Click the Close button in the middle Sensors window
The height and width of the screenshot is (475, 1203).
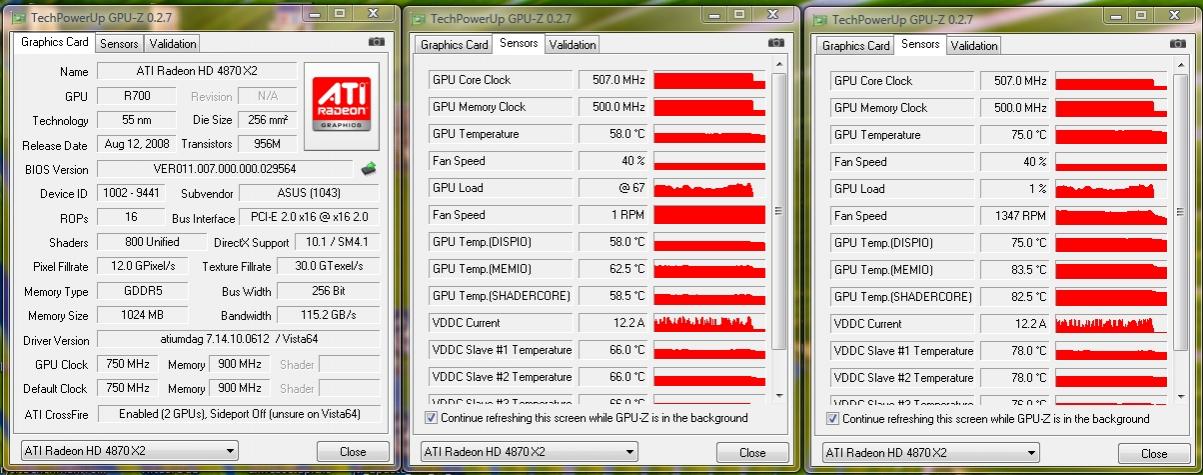(x=753, y=452)
